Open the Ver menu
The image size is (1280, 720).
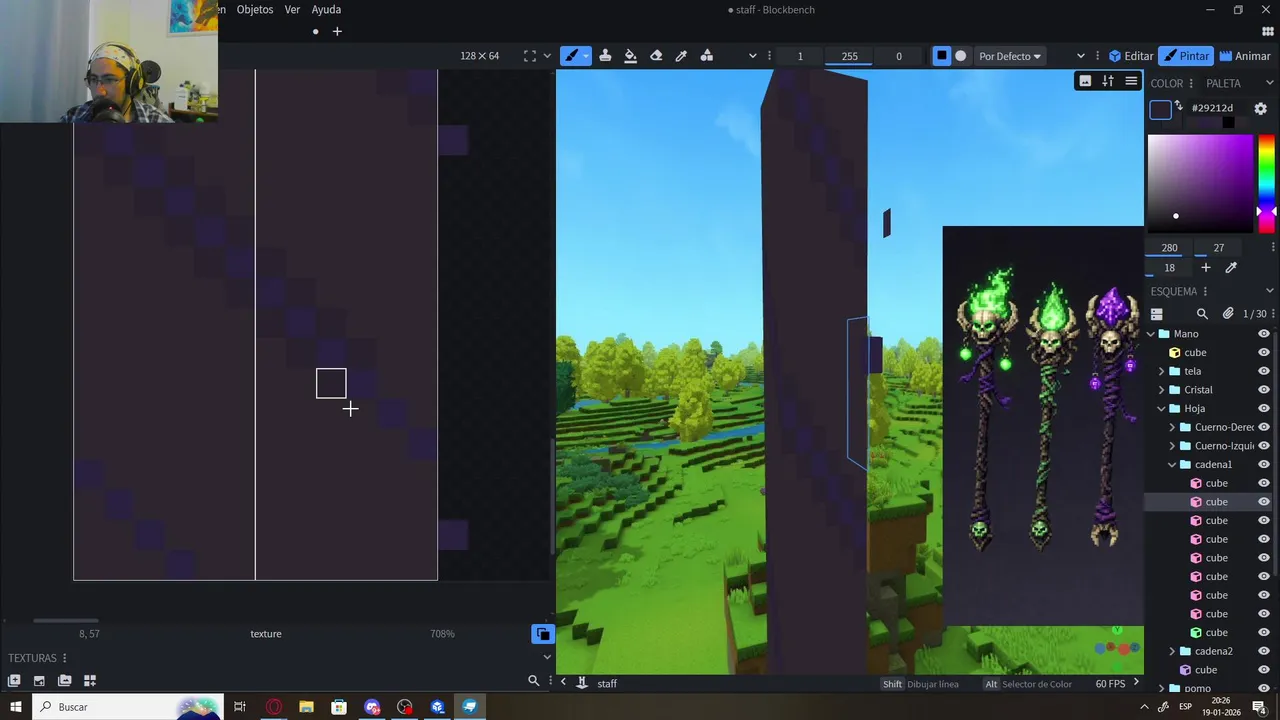coord(292,9)
